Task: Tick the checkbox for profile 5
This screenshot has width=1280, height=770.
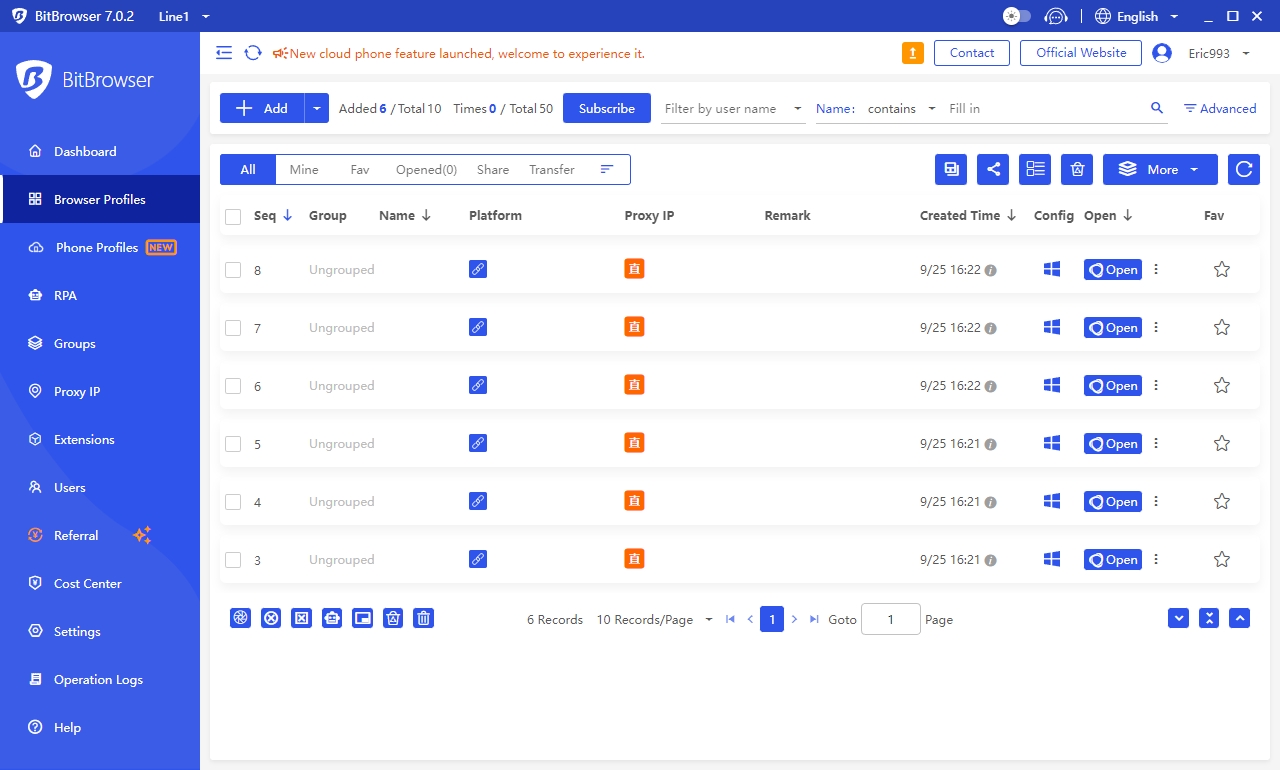Action: click(x=233, y=444)
